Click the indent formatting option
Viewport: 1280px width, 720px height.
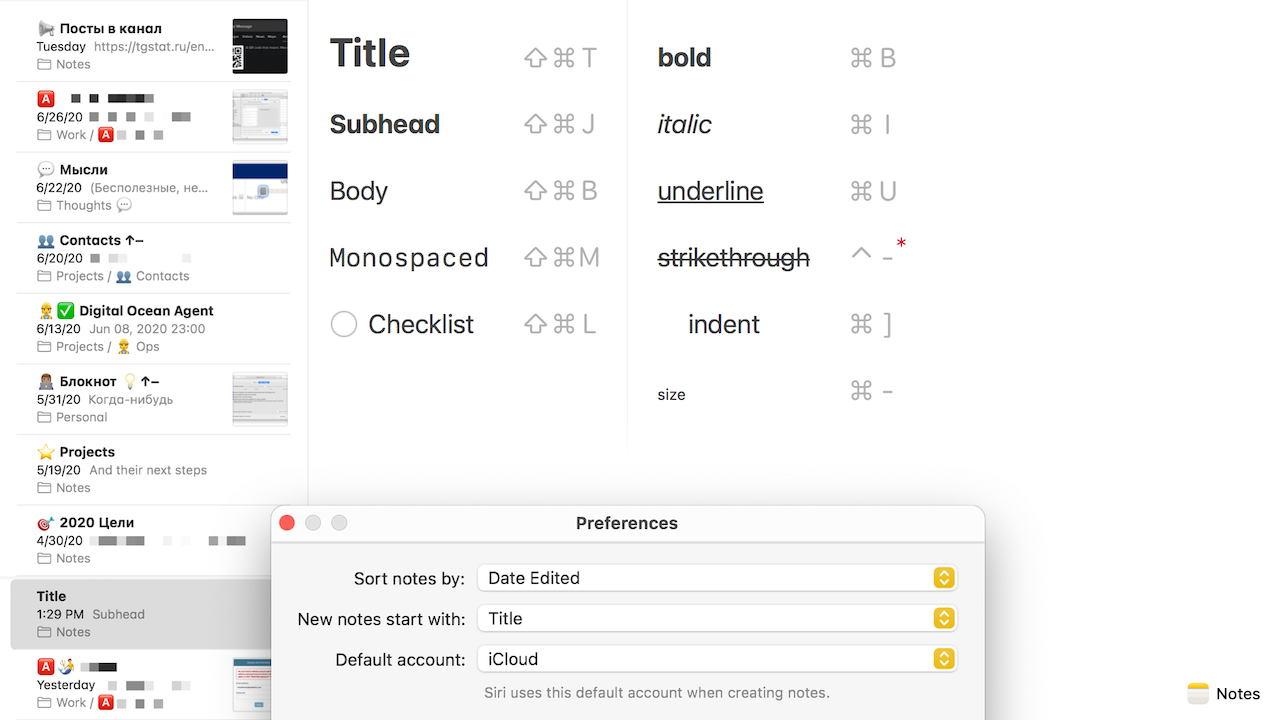click(x=723, y=324)
